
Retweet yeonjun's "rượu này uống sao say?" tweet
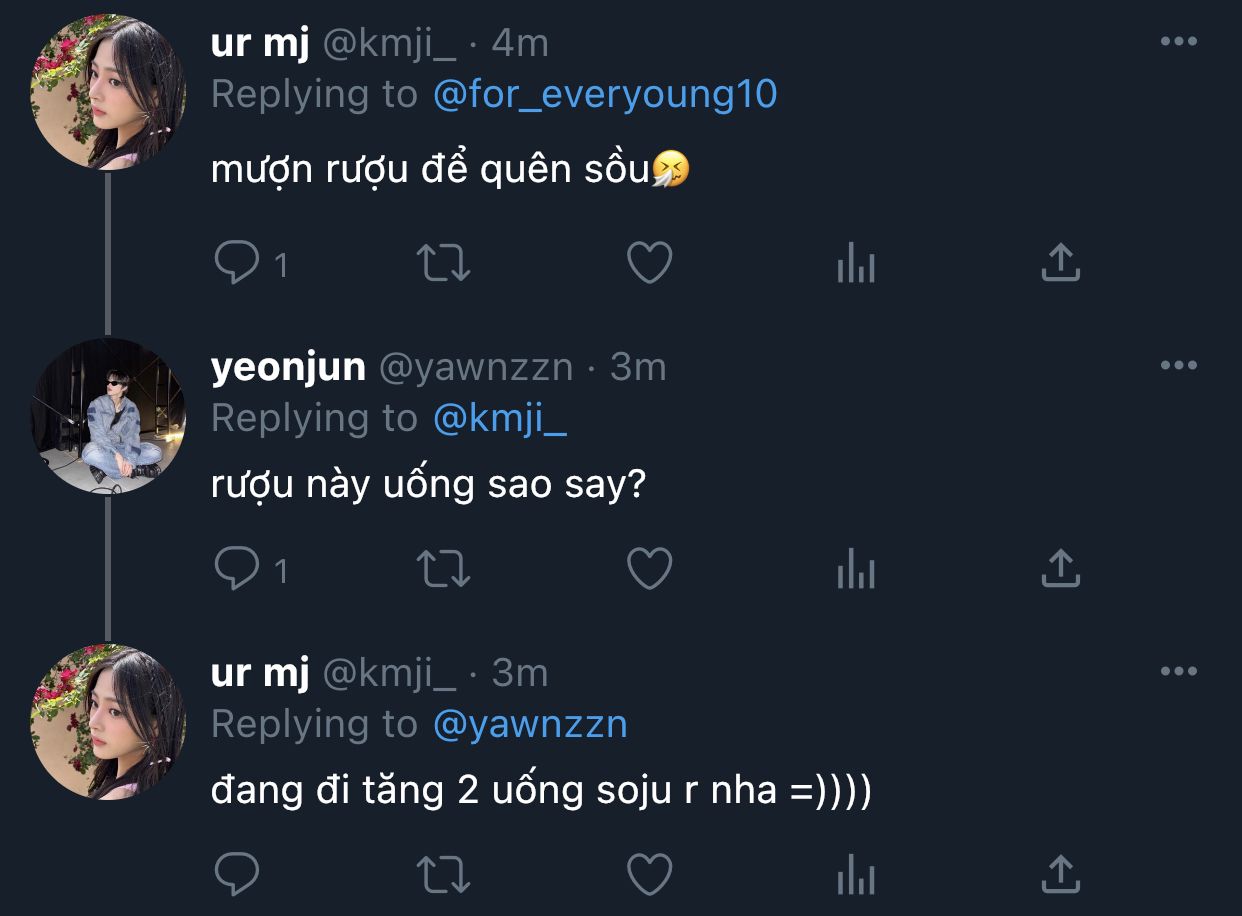pos(443,569)
